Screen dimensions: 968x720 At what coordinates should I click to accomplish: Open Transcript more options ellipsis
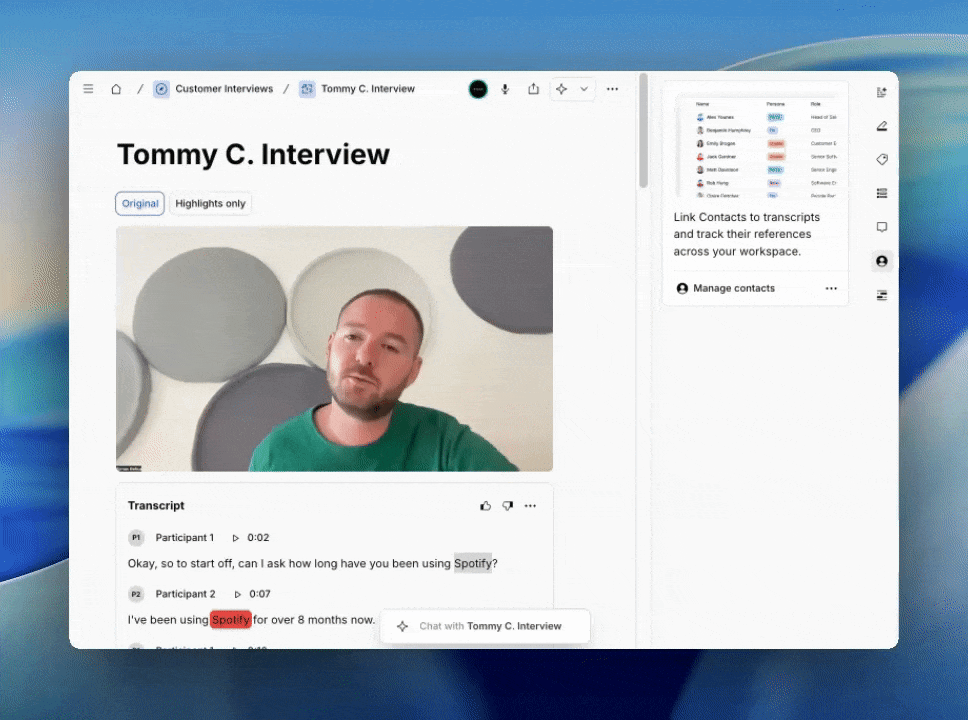coord(530,506)
